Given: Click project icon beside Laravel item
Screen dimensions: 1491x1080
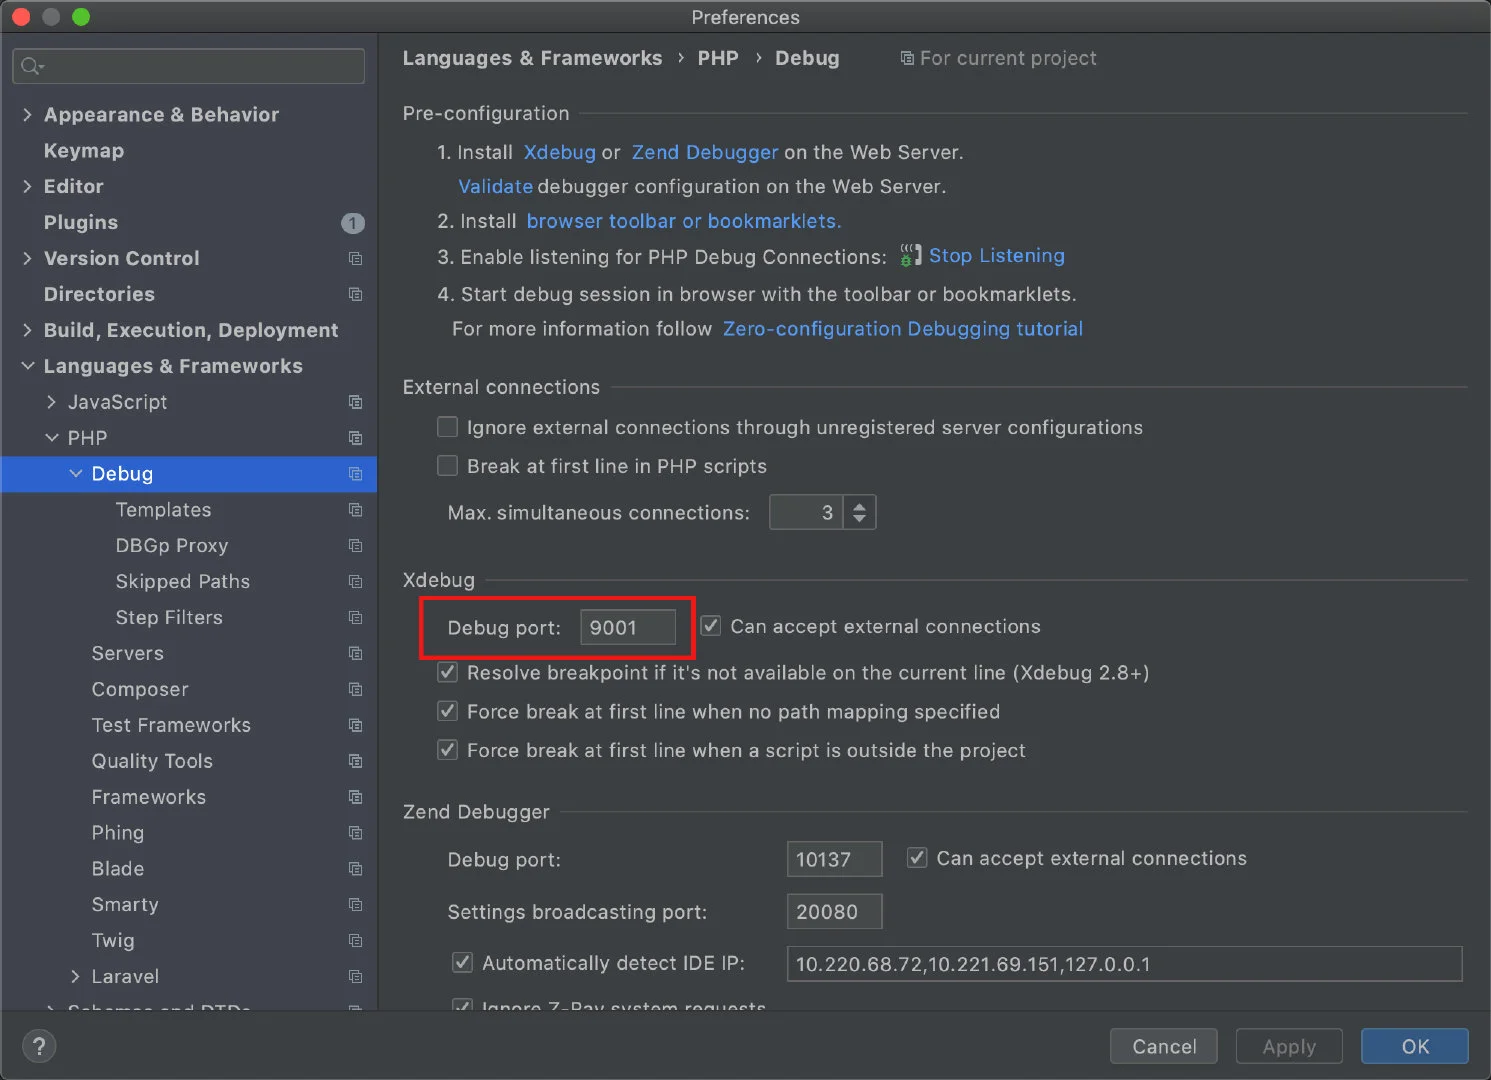Looking at the screenshot, I should 355,976.
